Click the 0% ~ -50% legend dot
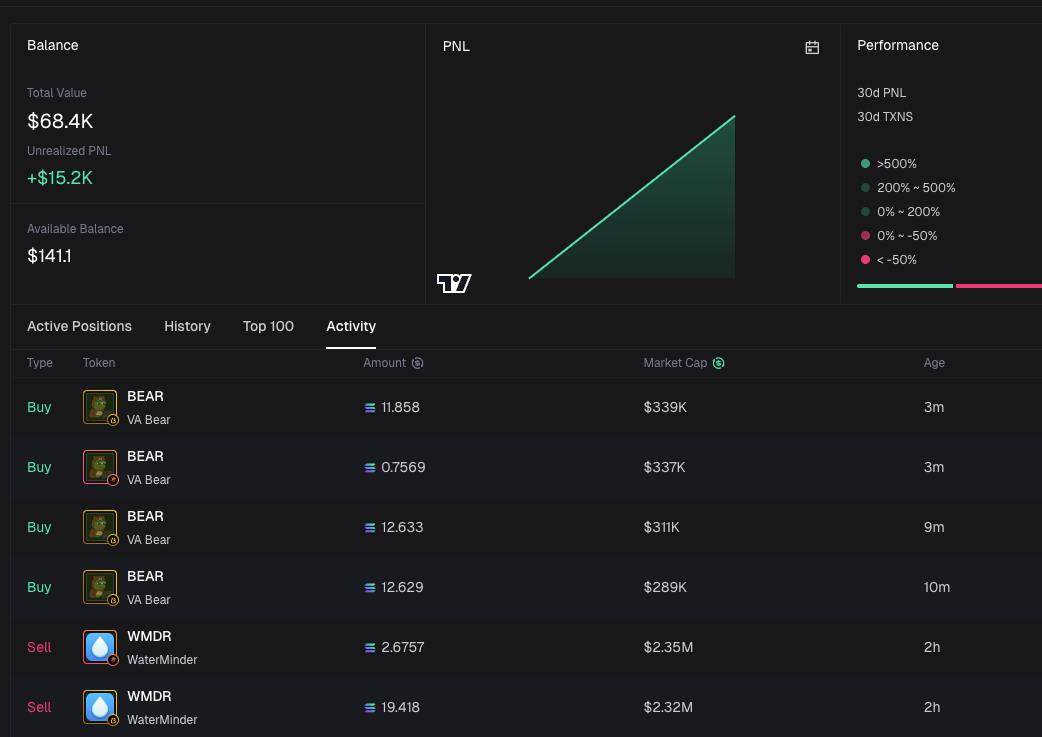 865,235
